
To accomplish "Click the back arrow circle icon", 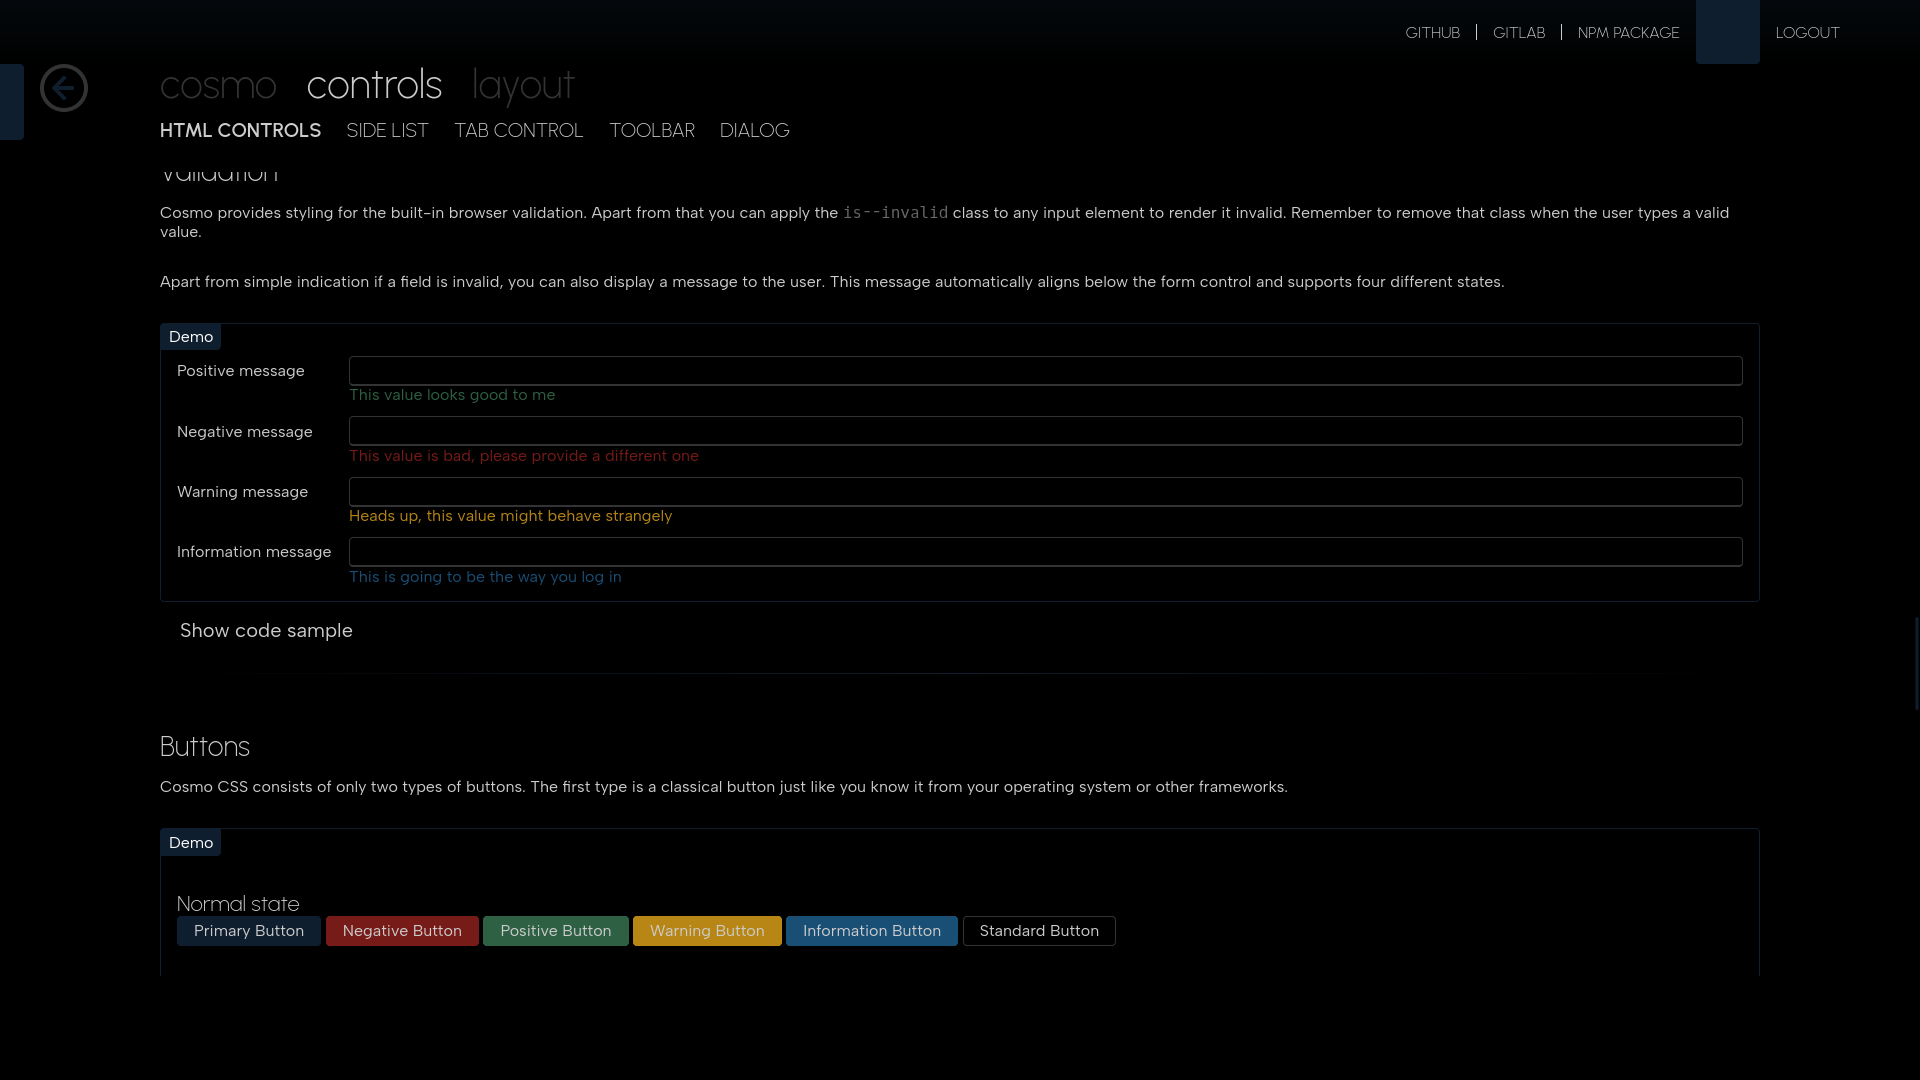I will (x=64, y=88).
